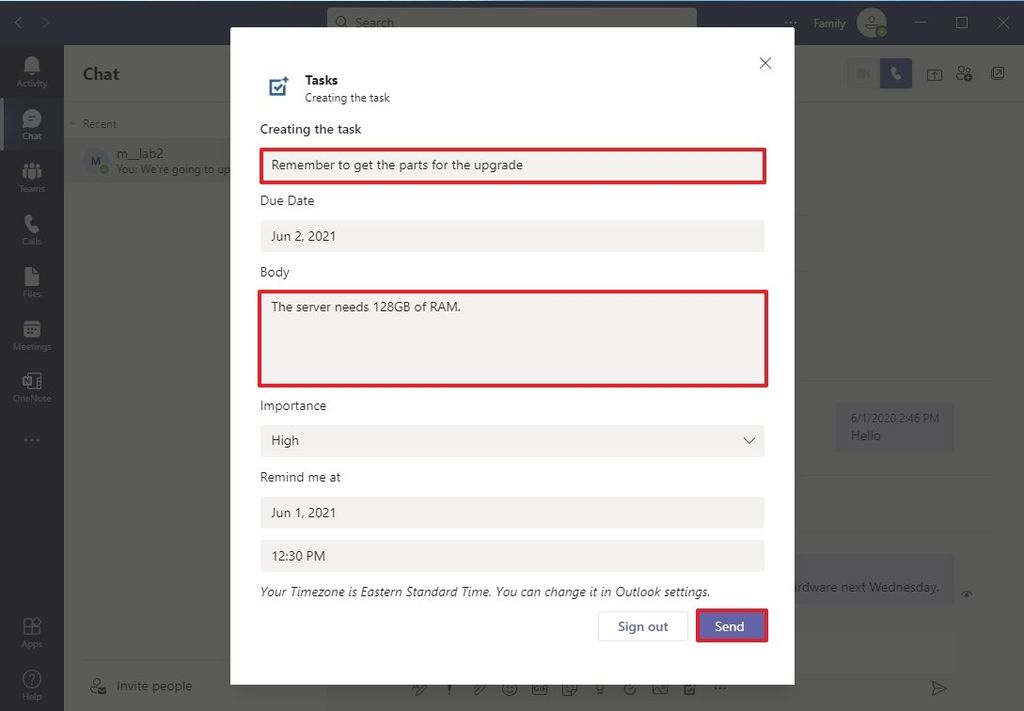Screen dimensions: 1024x711
Task: Open the GIF picker
Action: (x=540, y=689)
